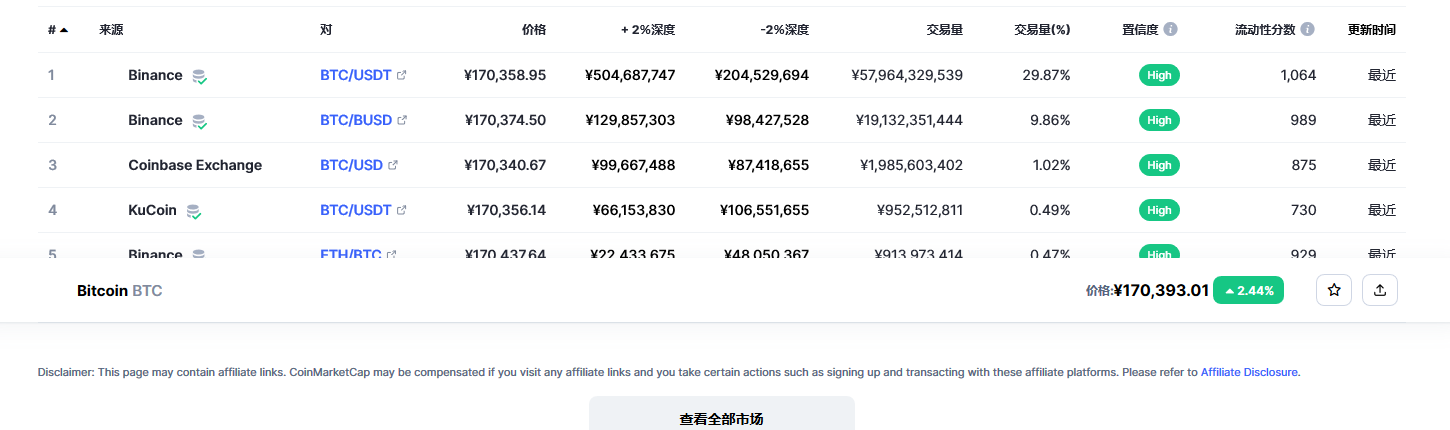
Task: Click the share upload icon button
Action: pos(1380,290)
